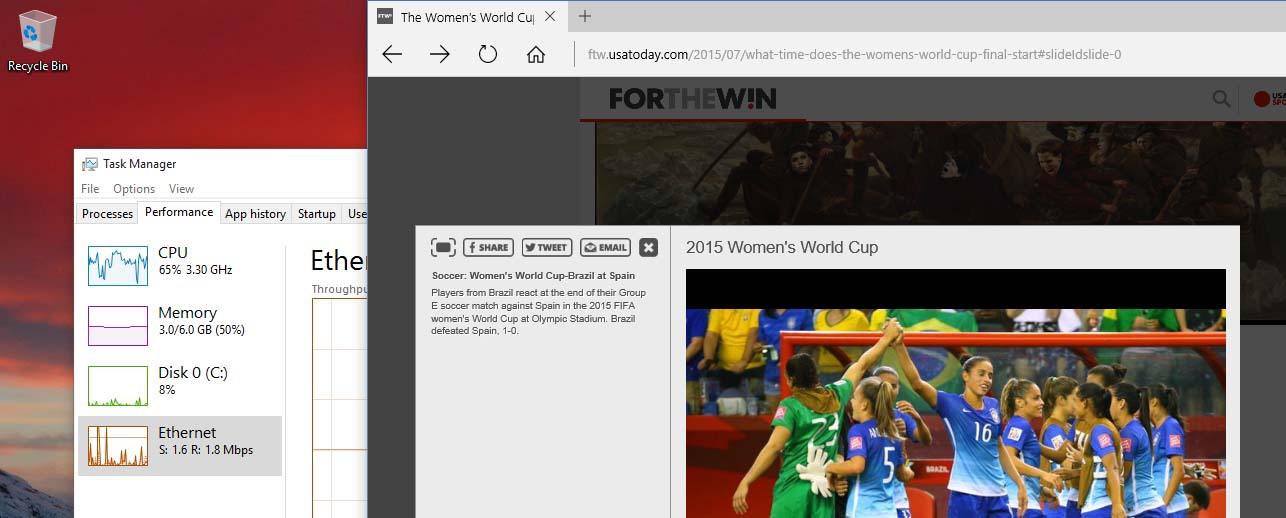This screenshot has height=518, width=1286.
Task: Open Task Manager File menu
Action: point(90,188)
